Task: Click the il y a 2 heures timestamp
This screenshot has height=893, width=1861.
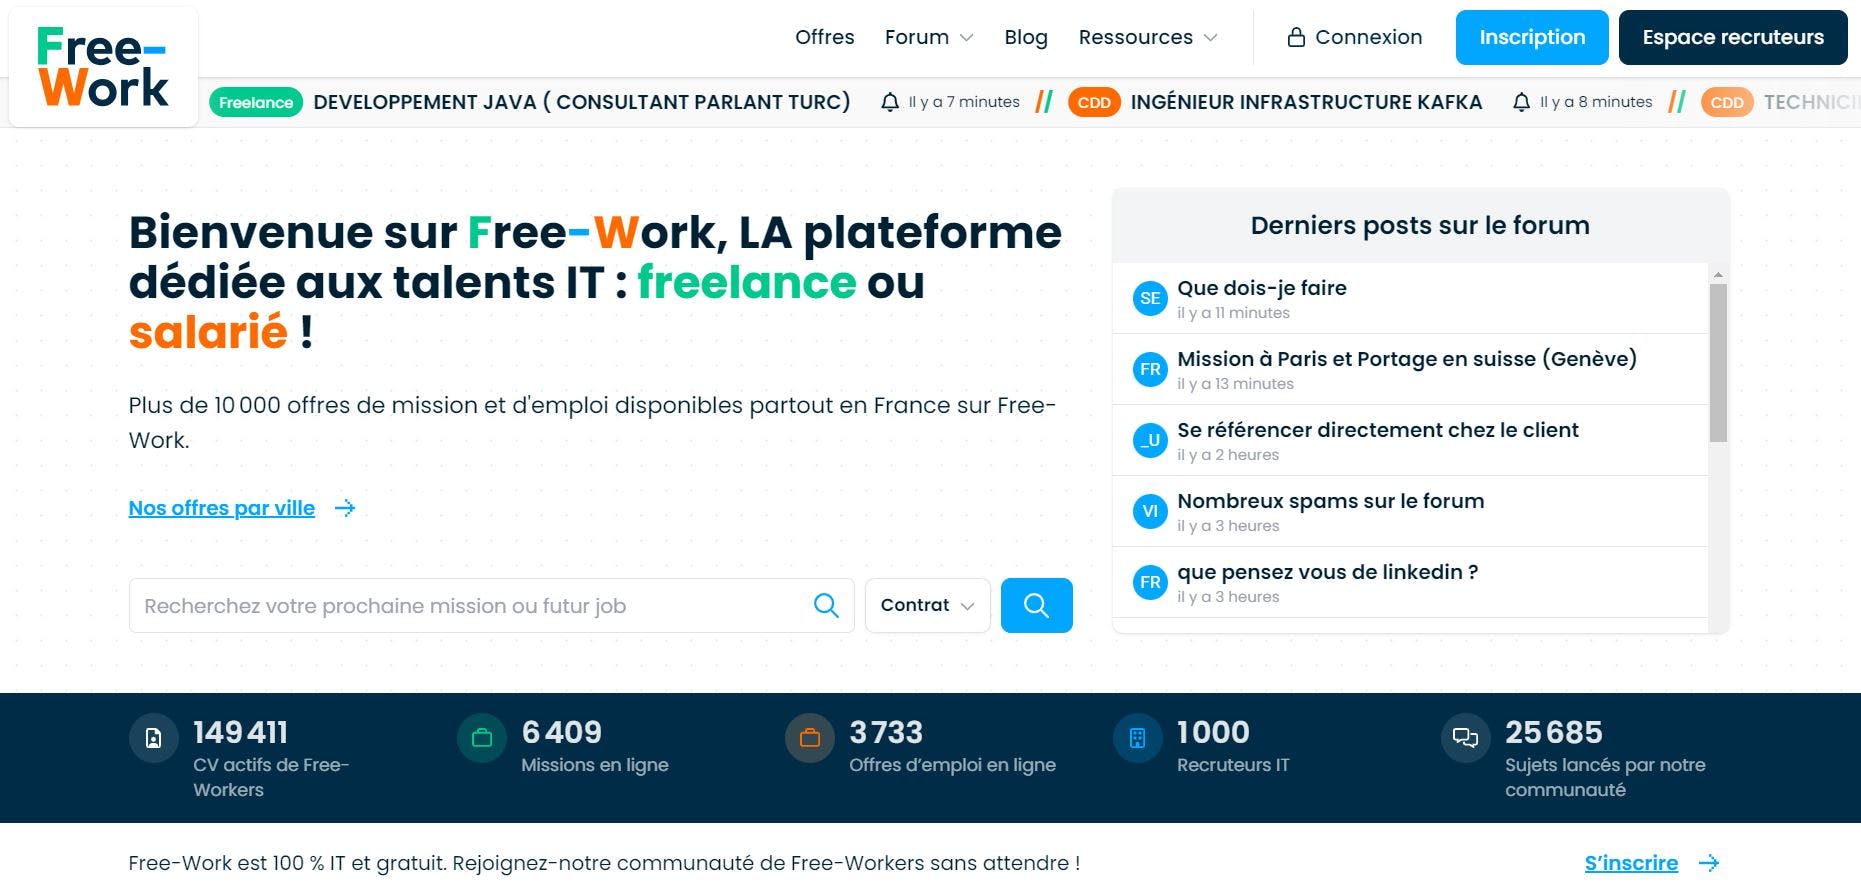Action: (1228, 455)
